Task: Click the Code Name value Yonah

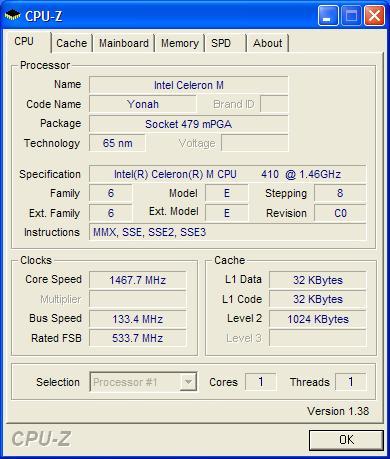Action: (143, 104)
